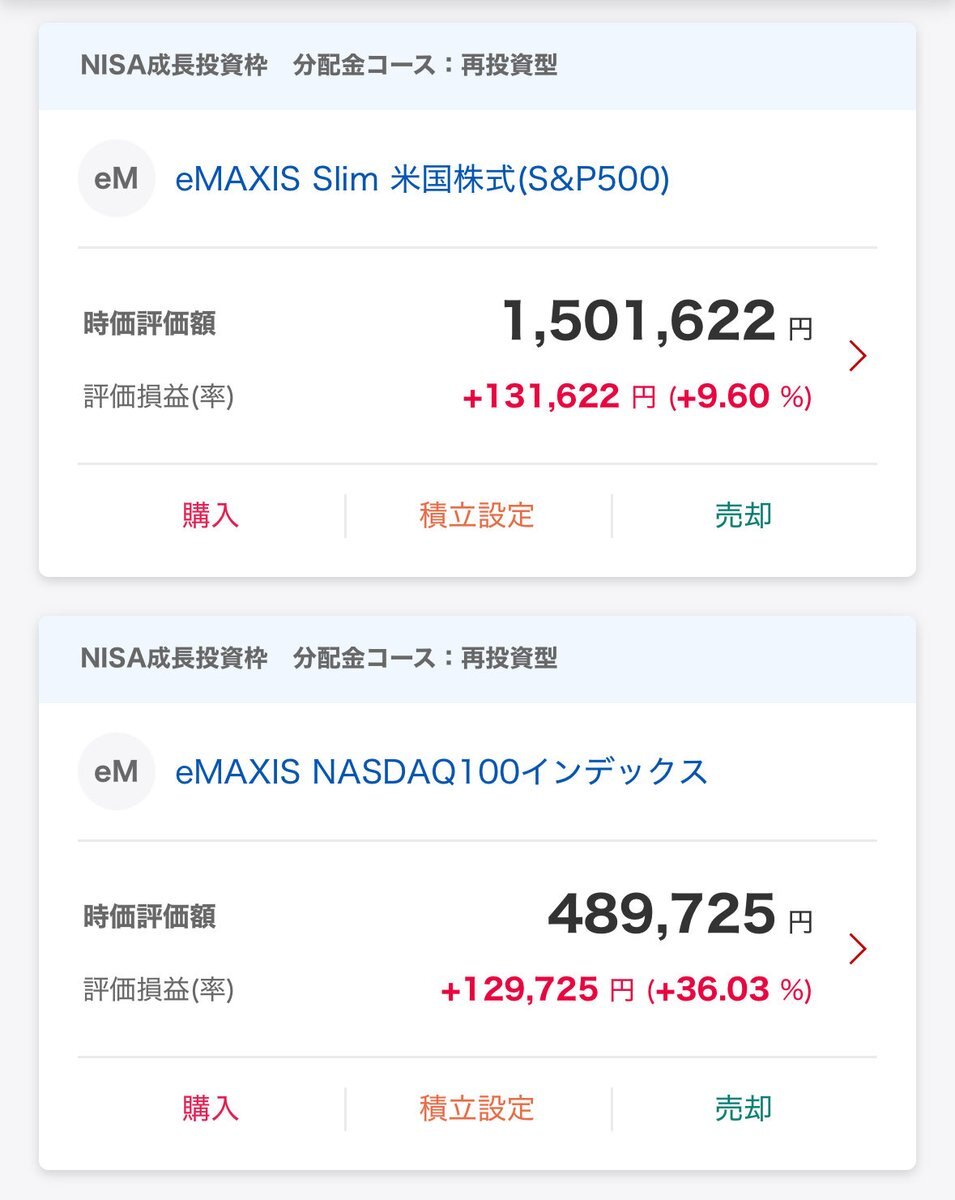This screenshot has height=1200, width=955.
Task: Click 分配金コース：再投資型 on the NASDAQ100 card
Action: (x=425, y=658)
